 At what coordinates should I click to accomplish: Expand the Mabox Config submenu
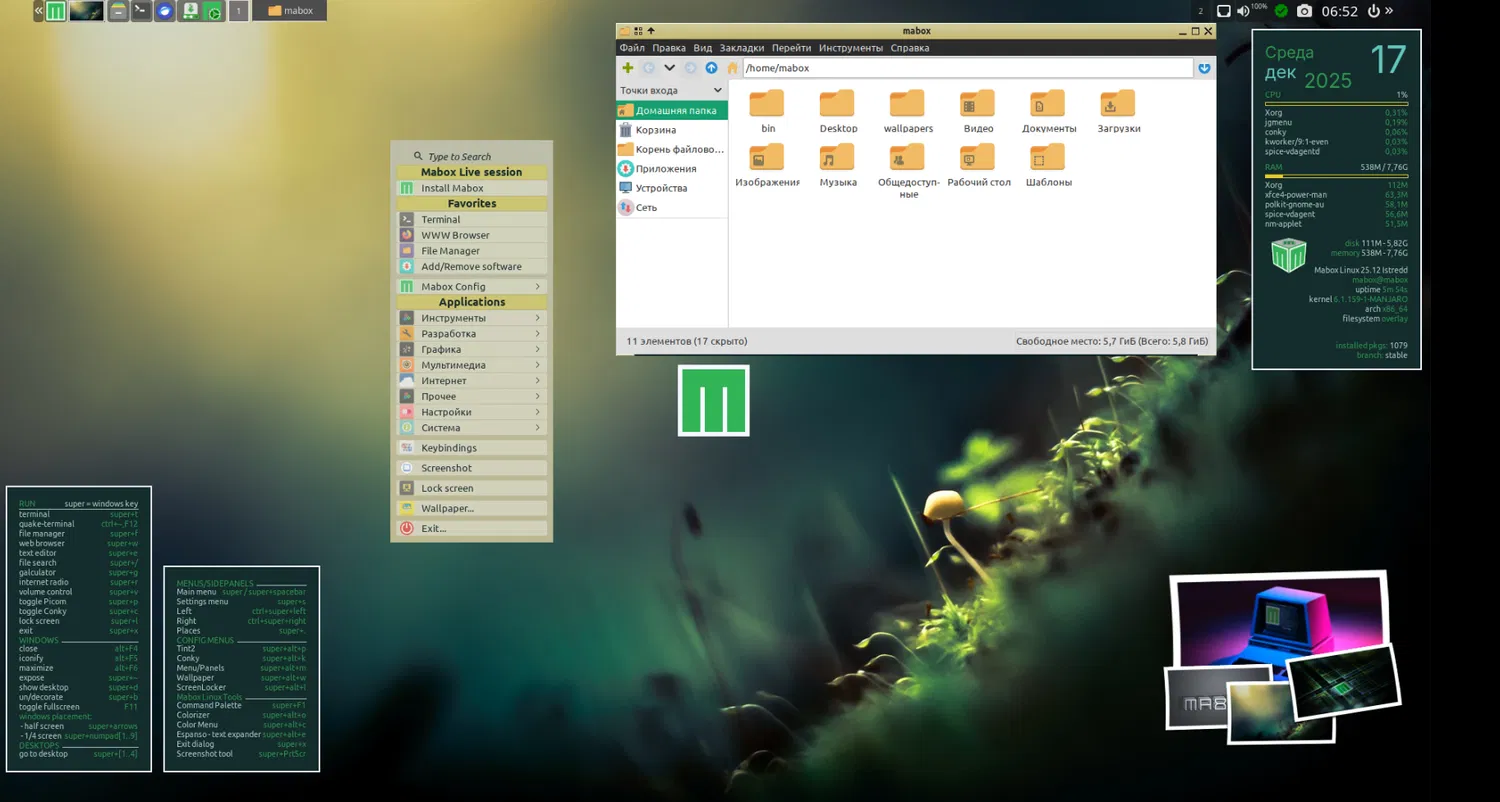[x=472, y=287]
